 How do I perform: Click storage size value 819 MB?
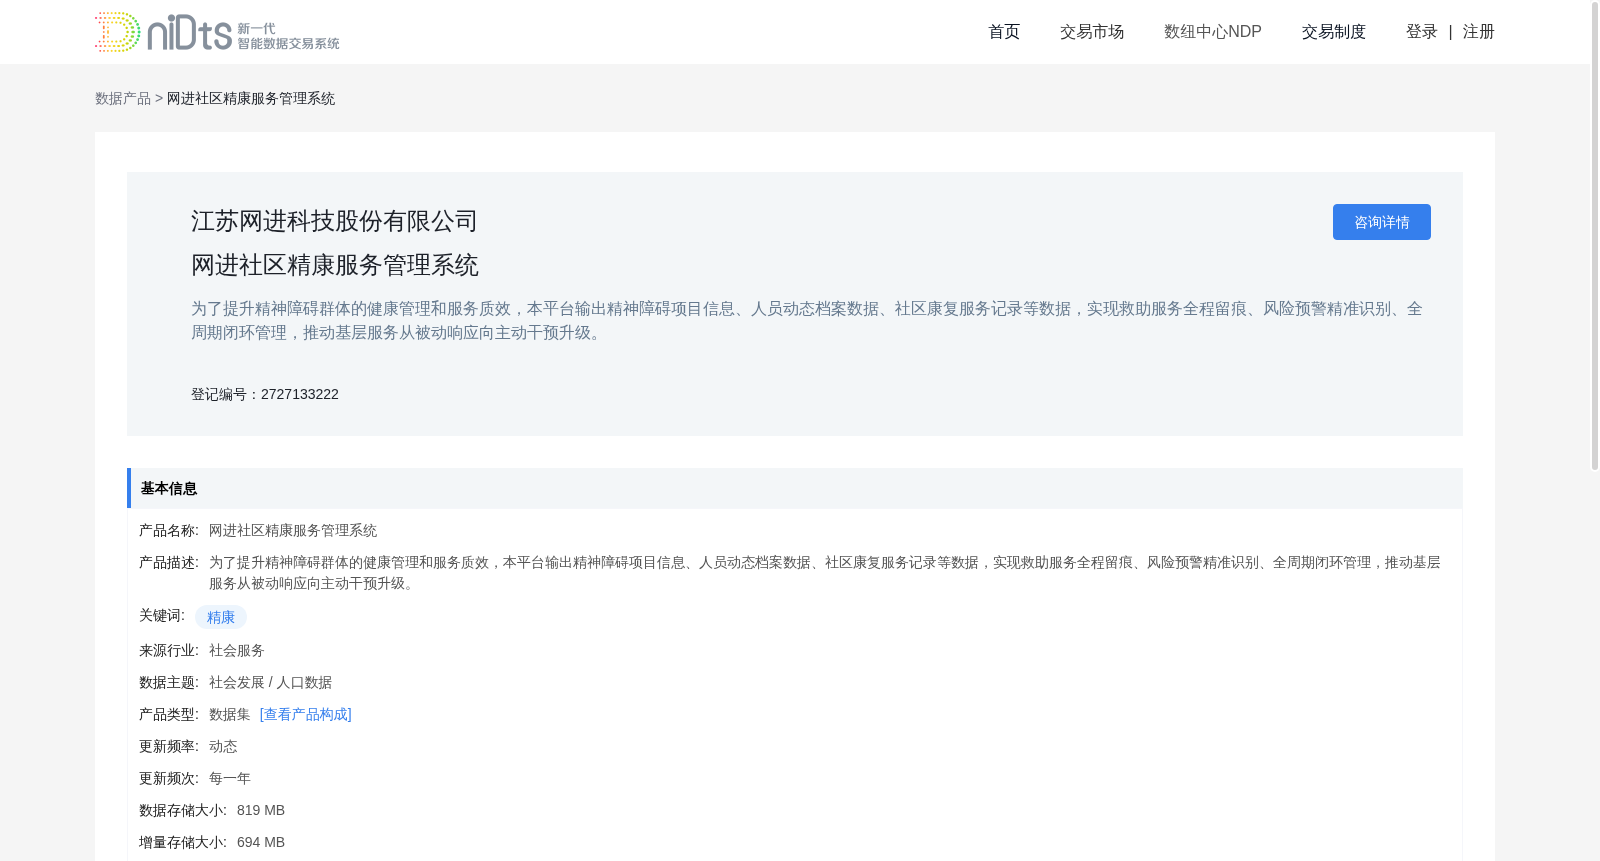coord(261,810)
